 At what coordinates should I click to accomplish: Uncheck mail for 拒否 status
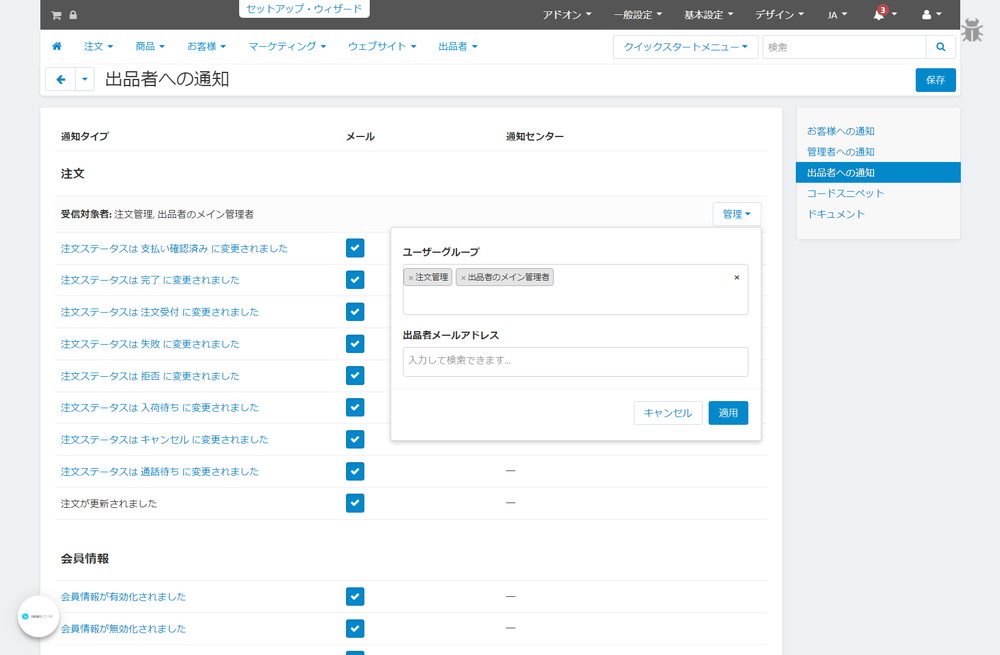coord(355,376)
